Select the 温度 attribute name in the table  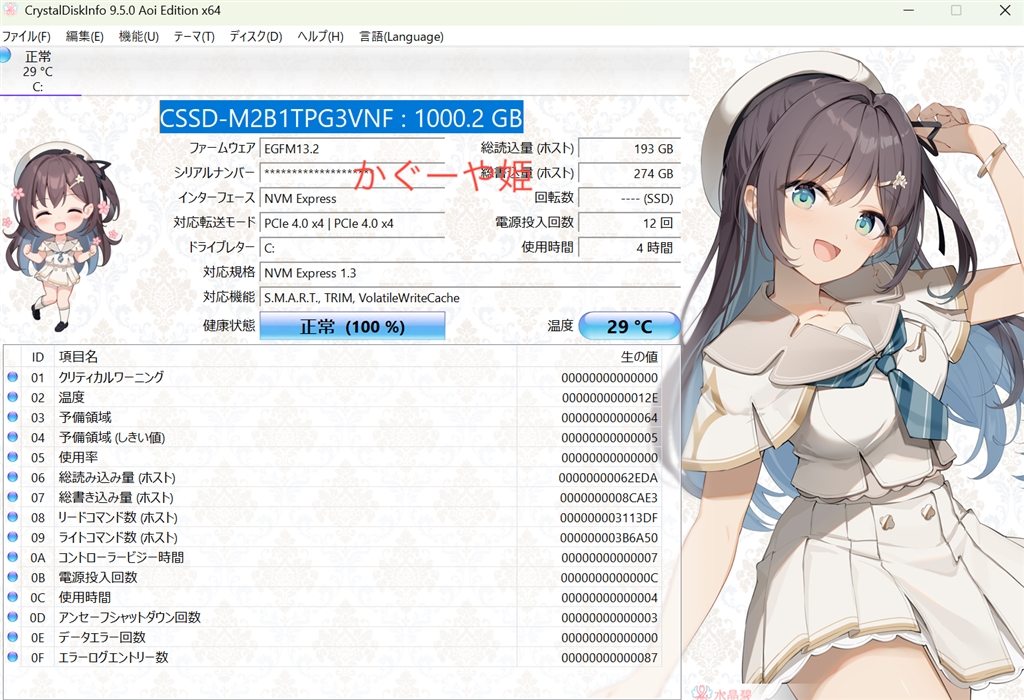71,397
